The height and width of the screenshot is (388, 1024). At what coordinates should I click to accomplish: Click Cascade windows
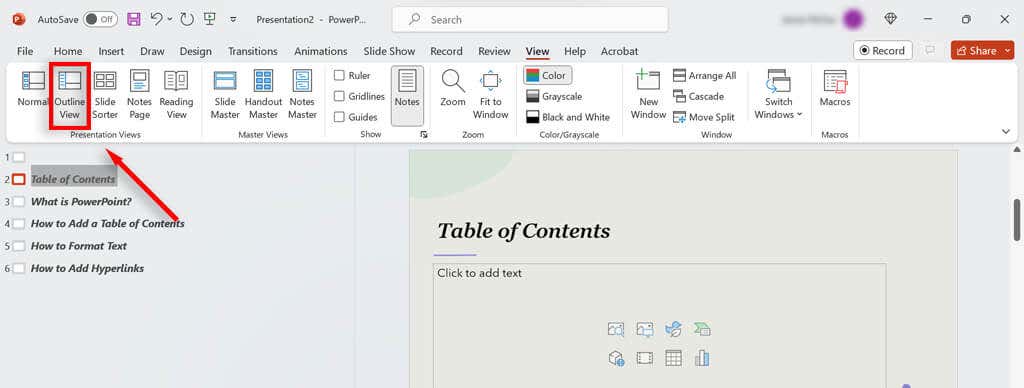tap(698, 96)
